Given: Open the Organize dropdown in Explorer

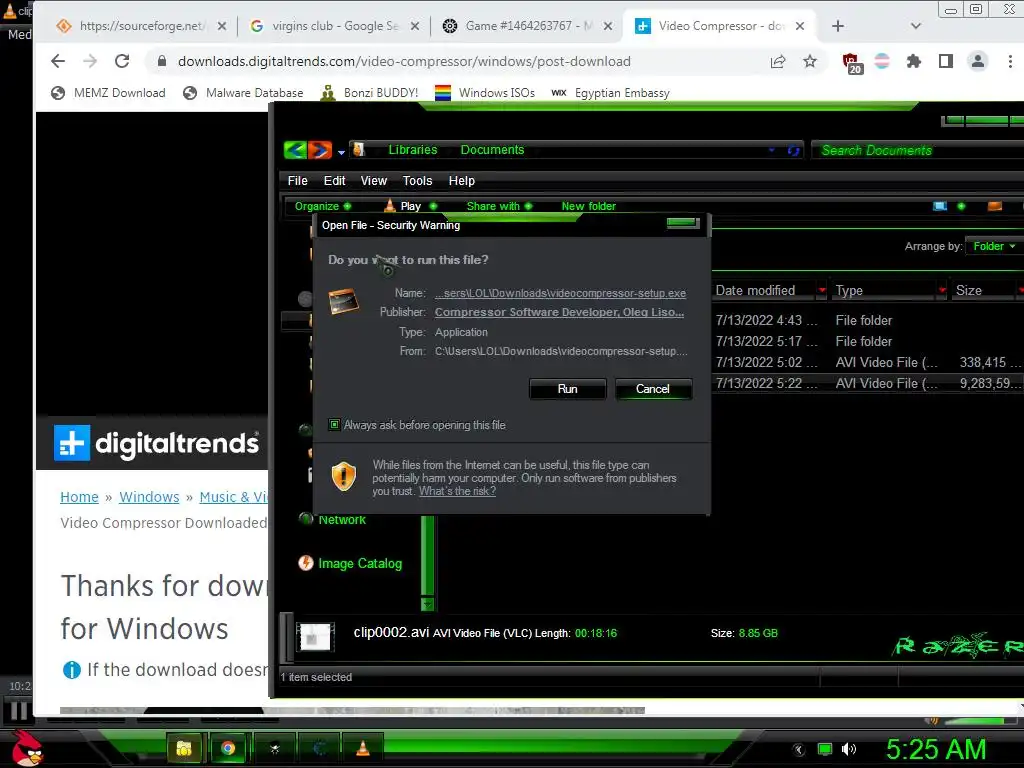Looking at the screenshot, I should pos(323,206).
